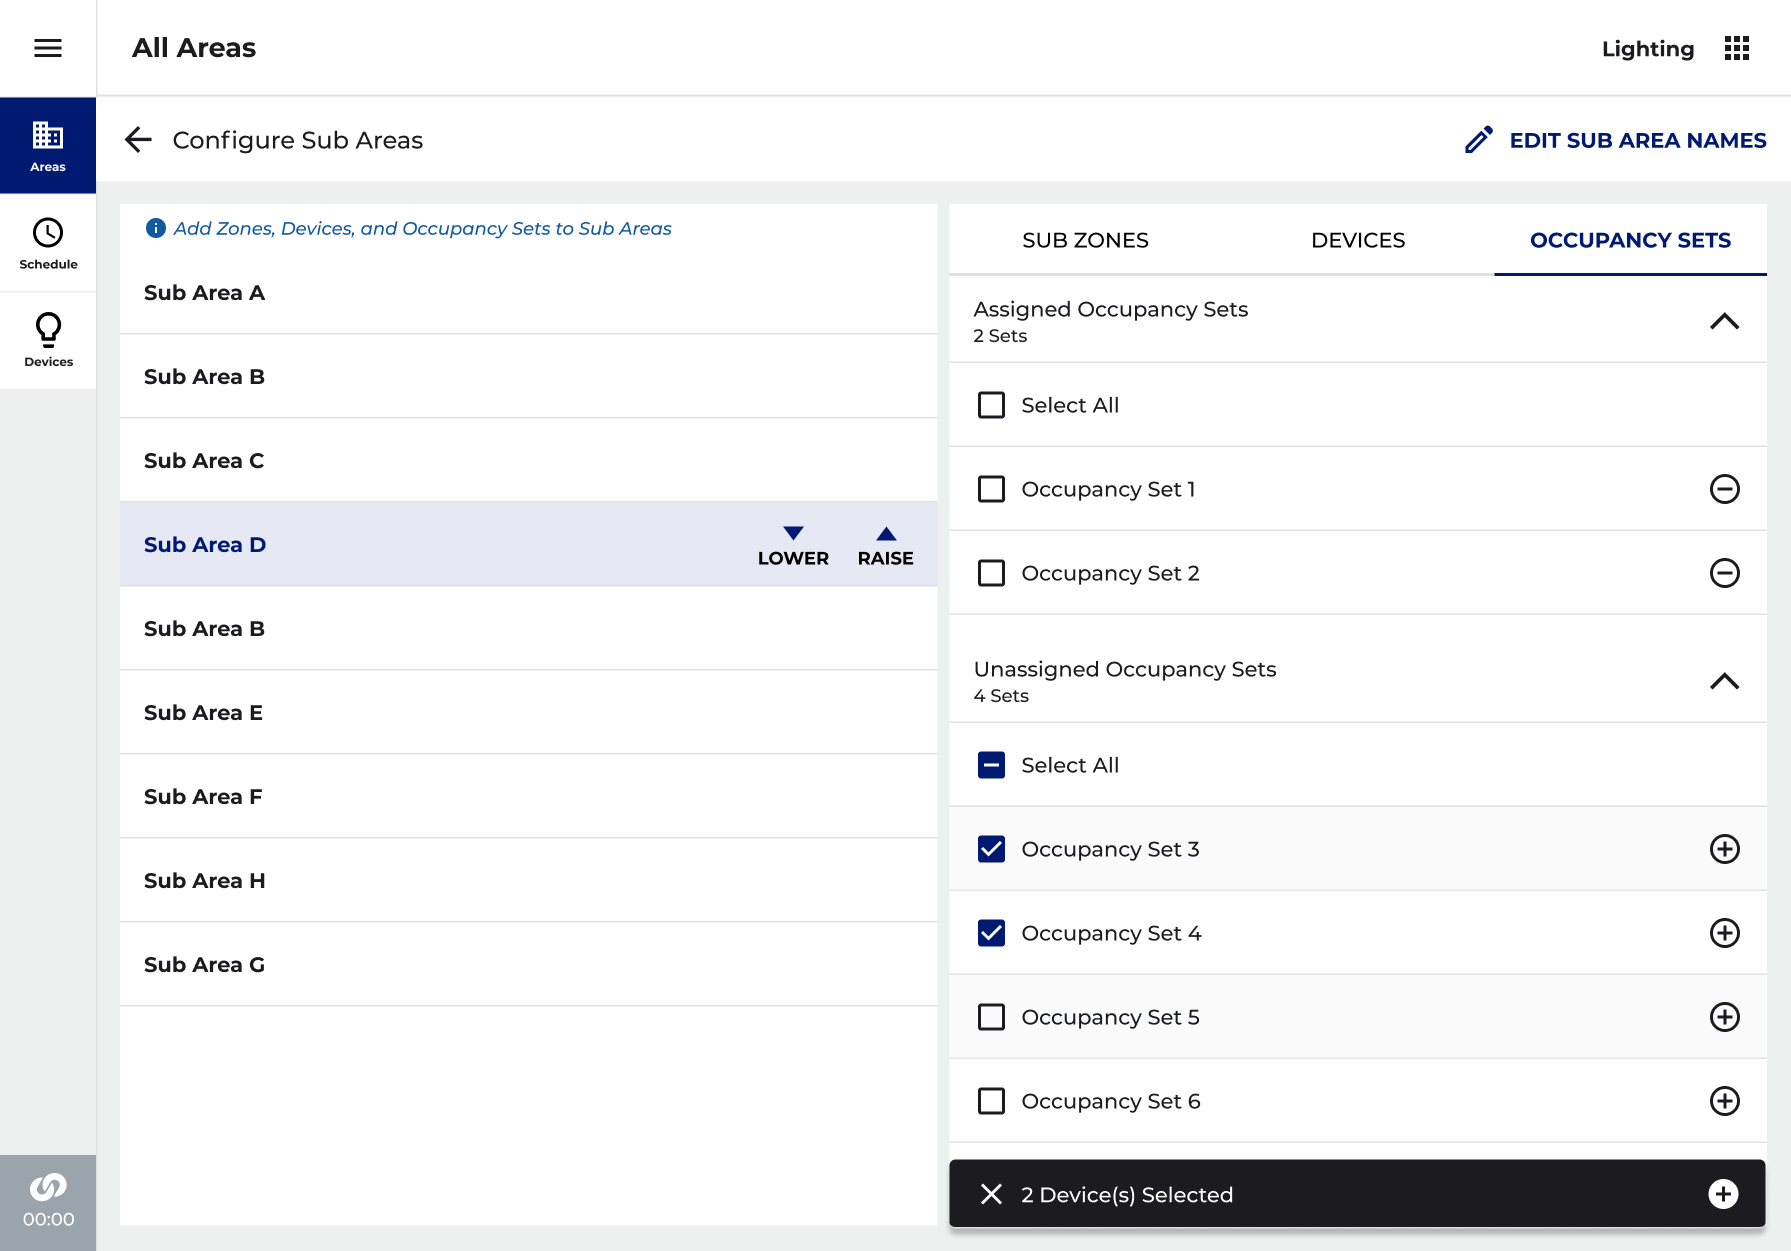This screenshot has height=1251, width=1791.
Task: Click Add Zones, Devices hint text
Action: [422, 228]
